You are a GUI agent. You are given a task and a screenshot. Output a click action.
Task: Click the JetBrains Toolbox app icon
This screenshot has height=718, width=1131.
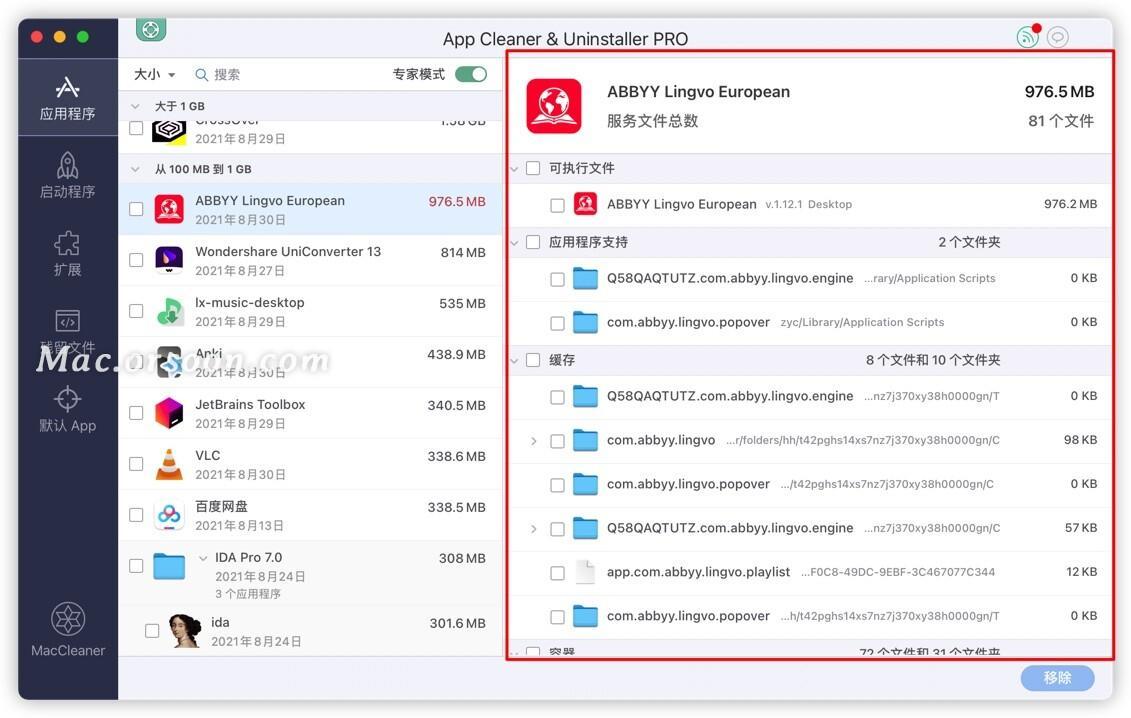pos(168,412)
